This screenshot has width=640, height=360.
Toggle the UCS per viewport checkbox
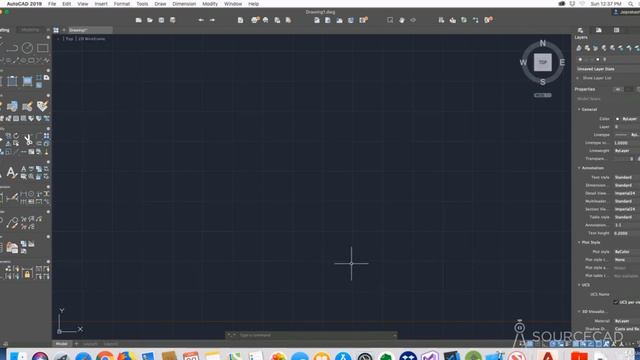(616, 302)
